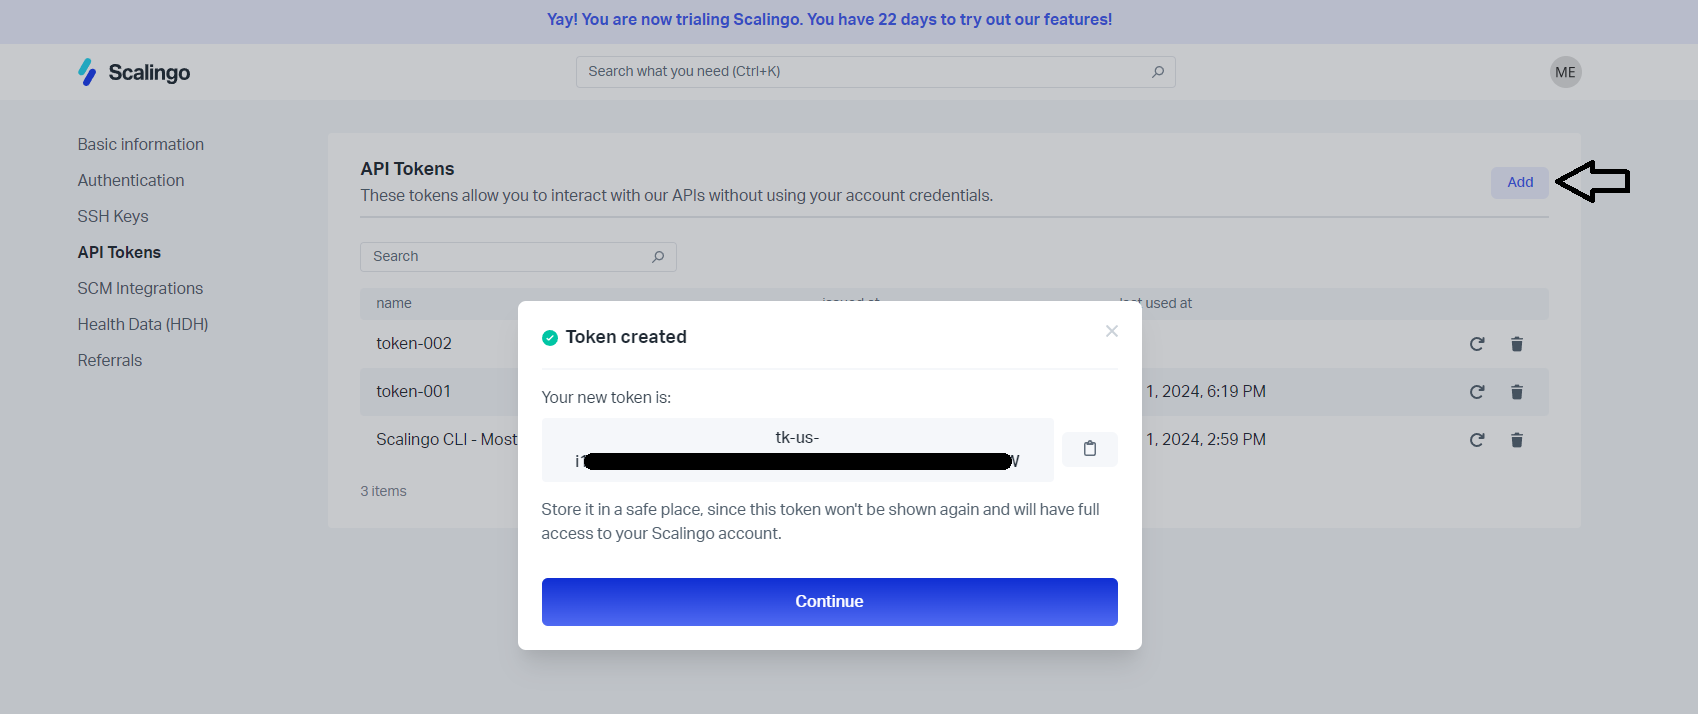Open the Referrals page
The height and width of the screenshot is (714, 1698).
109,359
